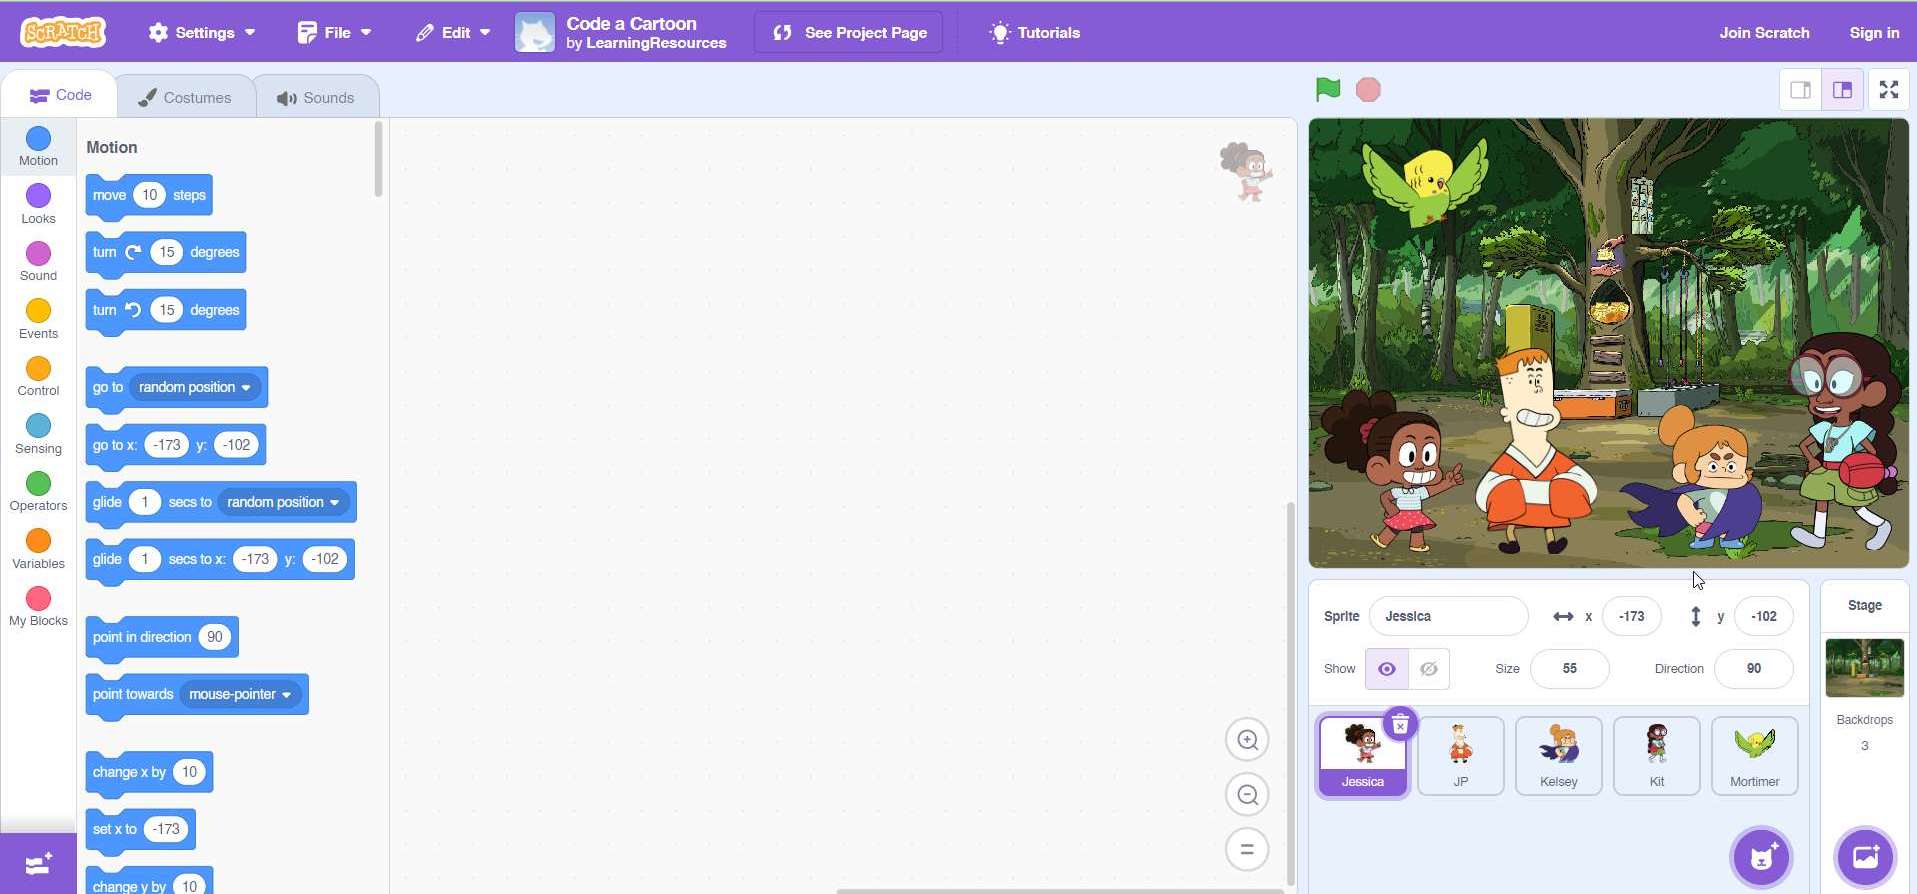Click the sprite y position field
The width and height of the screenshot is (1917, 894).
coord(1763,616)
